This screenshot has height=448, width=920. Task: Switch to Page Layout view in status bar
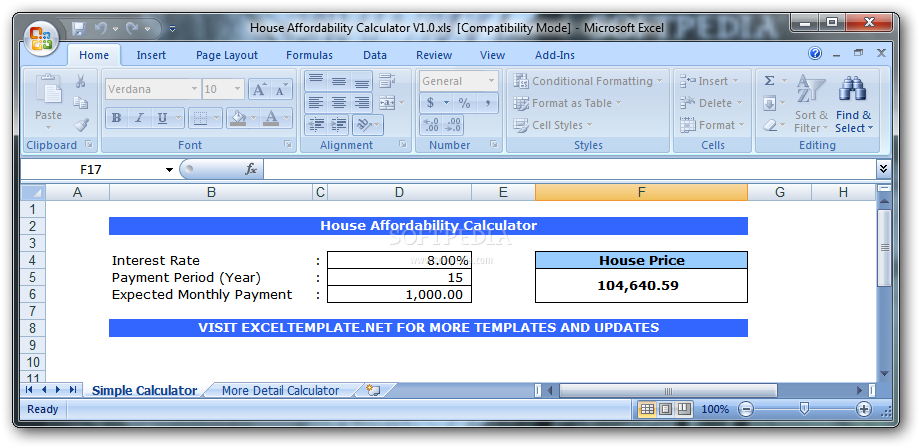tap(665, 409)
